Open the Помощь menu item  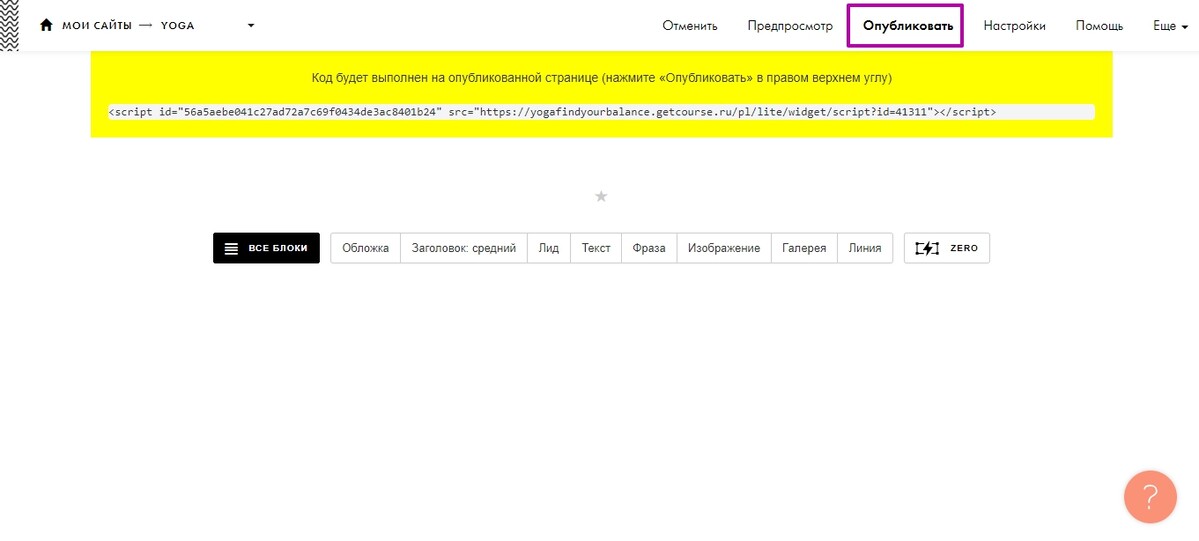[1100, 26]
